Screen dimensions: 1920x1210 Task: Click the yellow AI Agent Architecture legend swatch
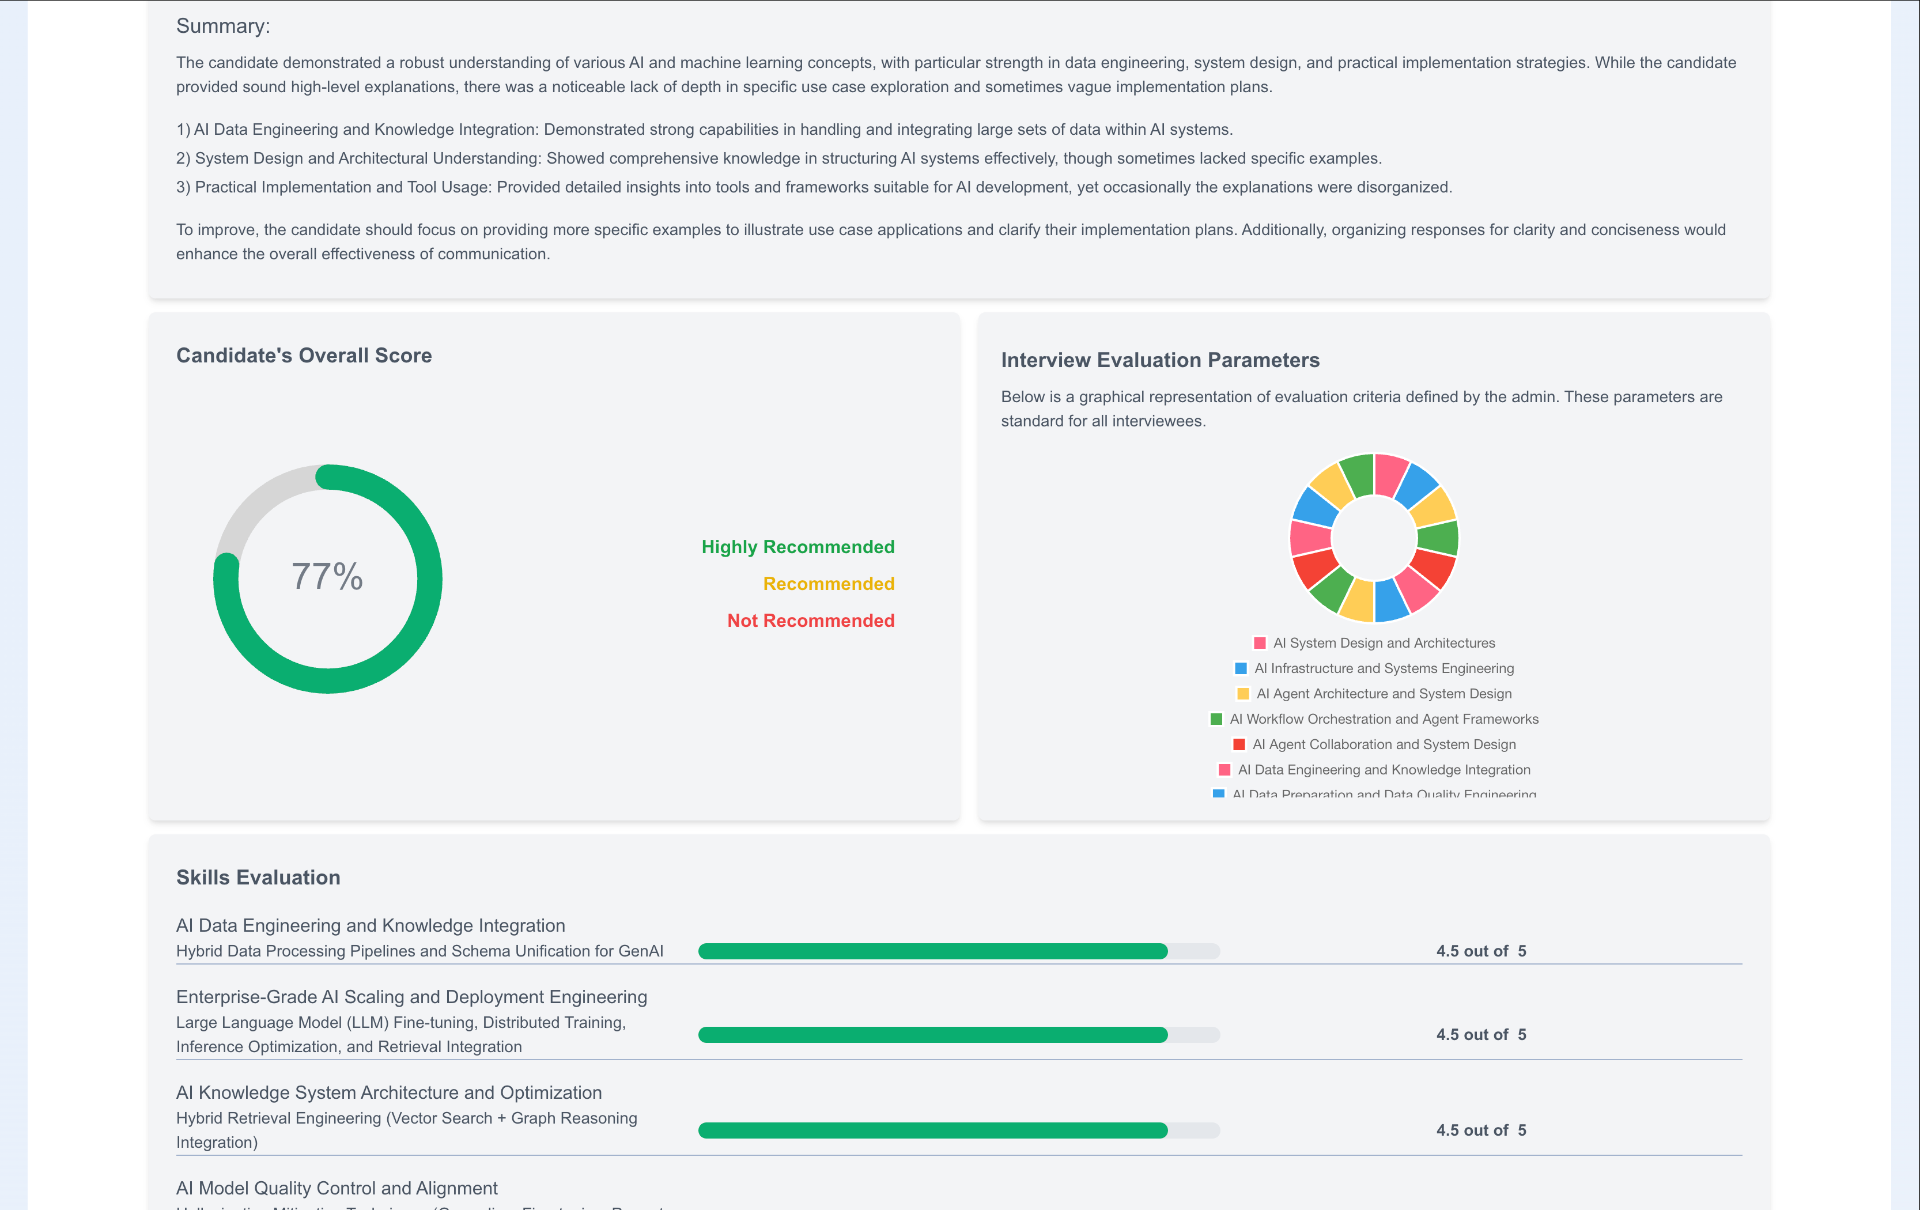coord(1243,694)
